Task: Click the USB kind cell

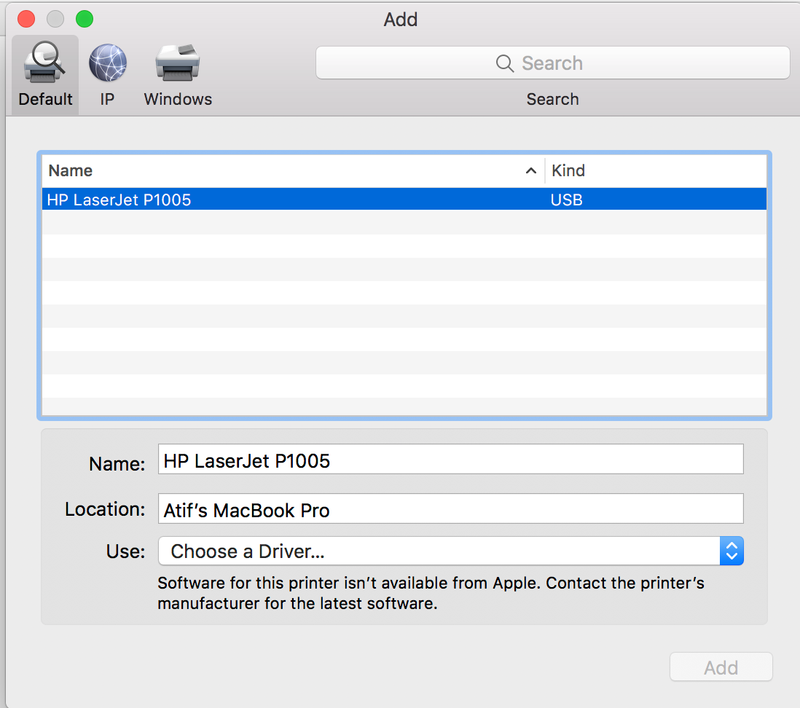Action: [x=566, y=200]
